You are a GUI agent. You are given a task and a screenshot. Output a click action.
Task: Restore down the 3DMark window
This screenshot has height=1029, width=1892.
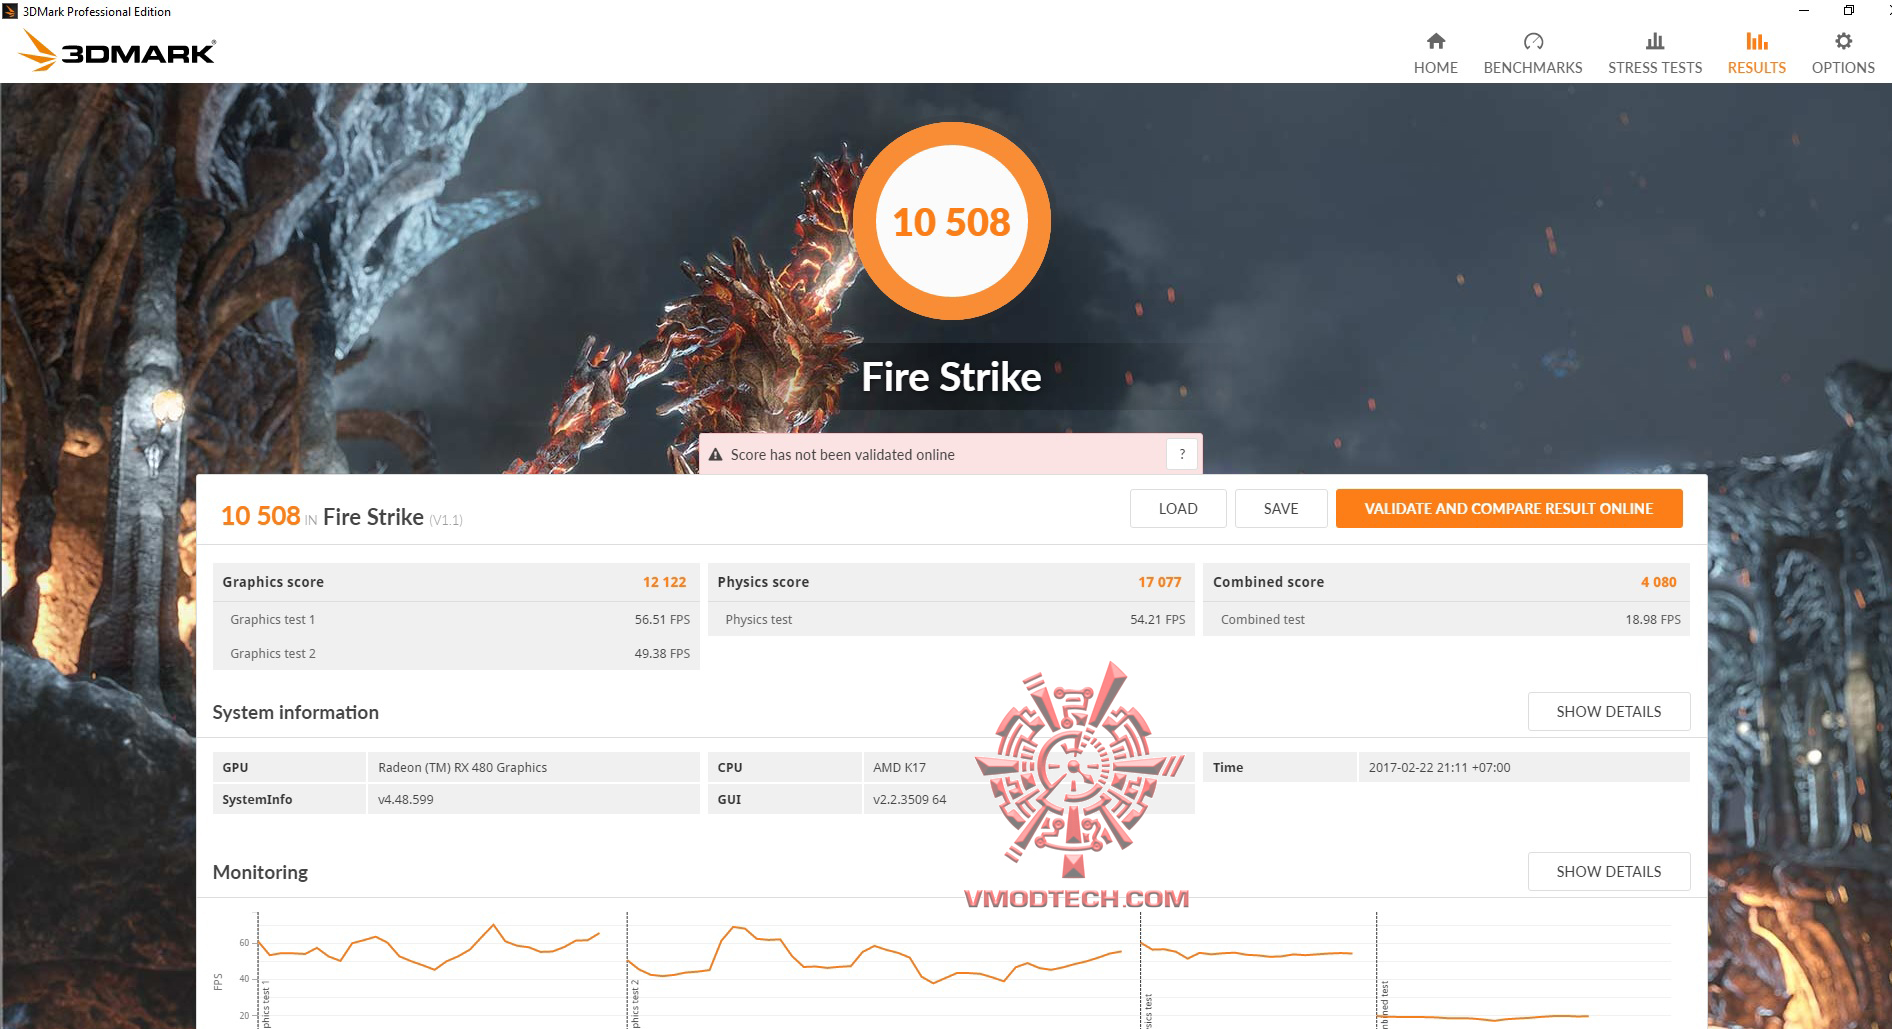[1849, 11]
